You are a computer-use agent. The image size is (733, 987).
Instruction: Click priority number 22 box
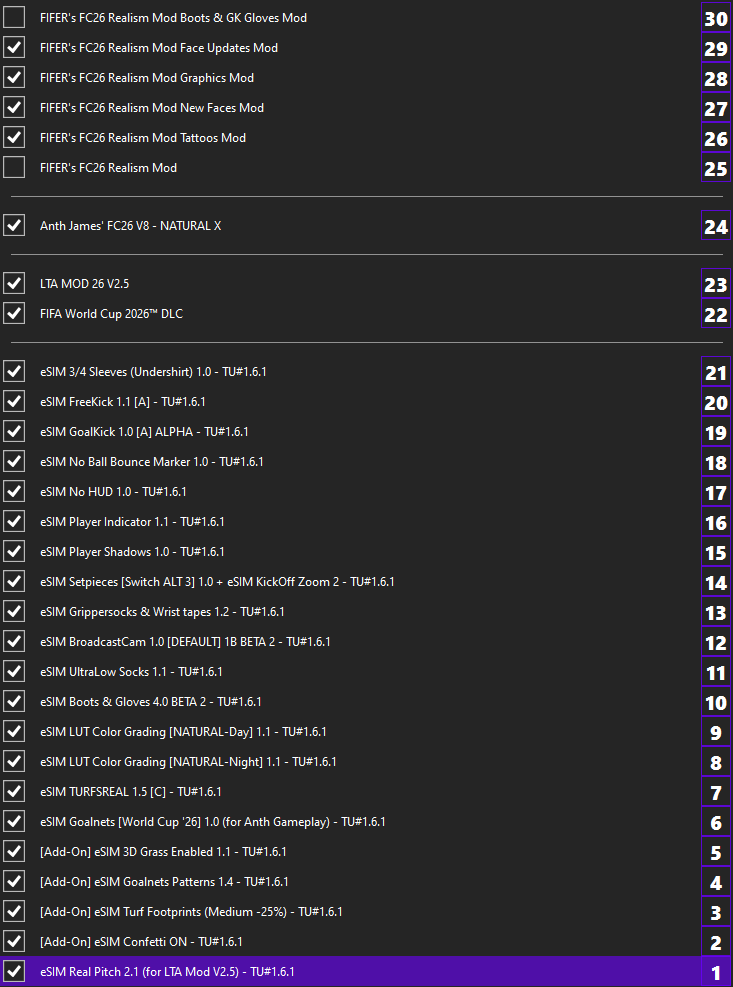[x=716, y=313]
